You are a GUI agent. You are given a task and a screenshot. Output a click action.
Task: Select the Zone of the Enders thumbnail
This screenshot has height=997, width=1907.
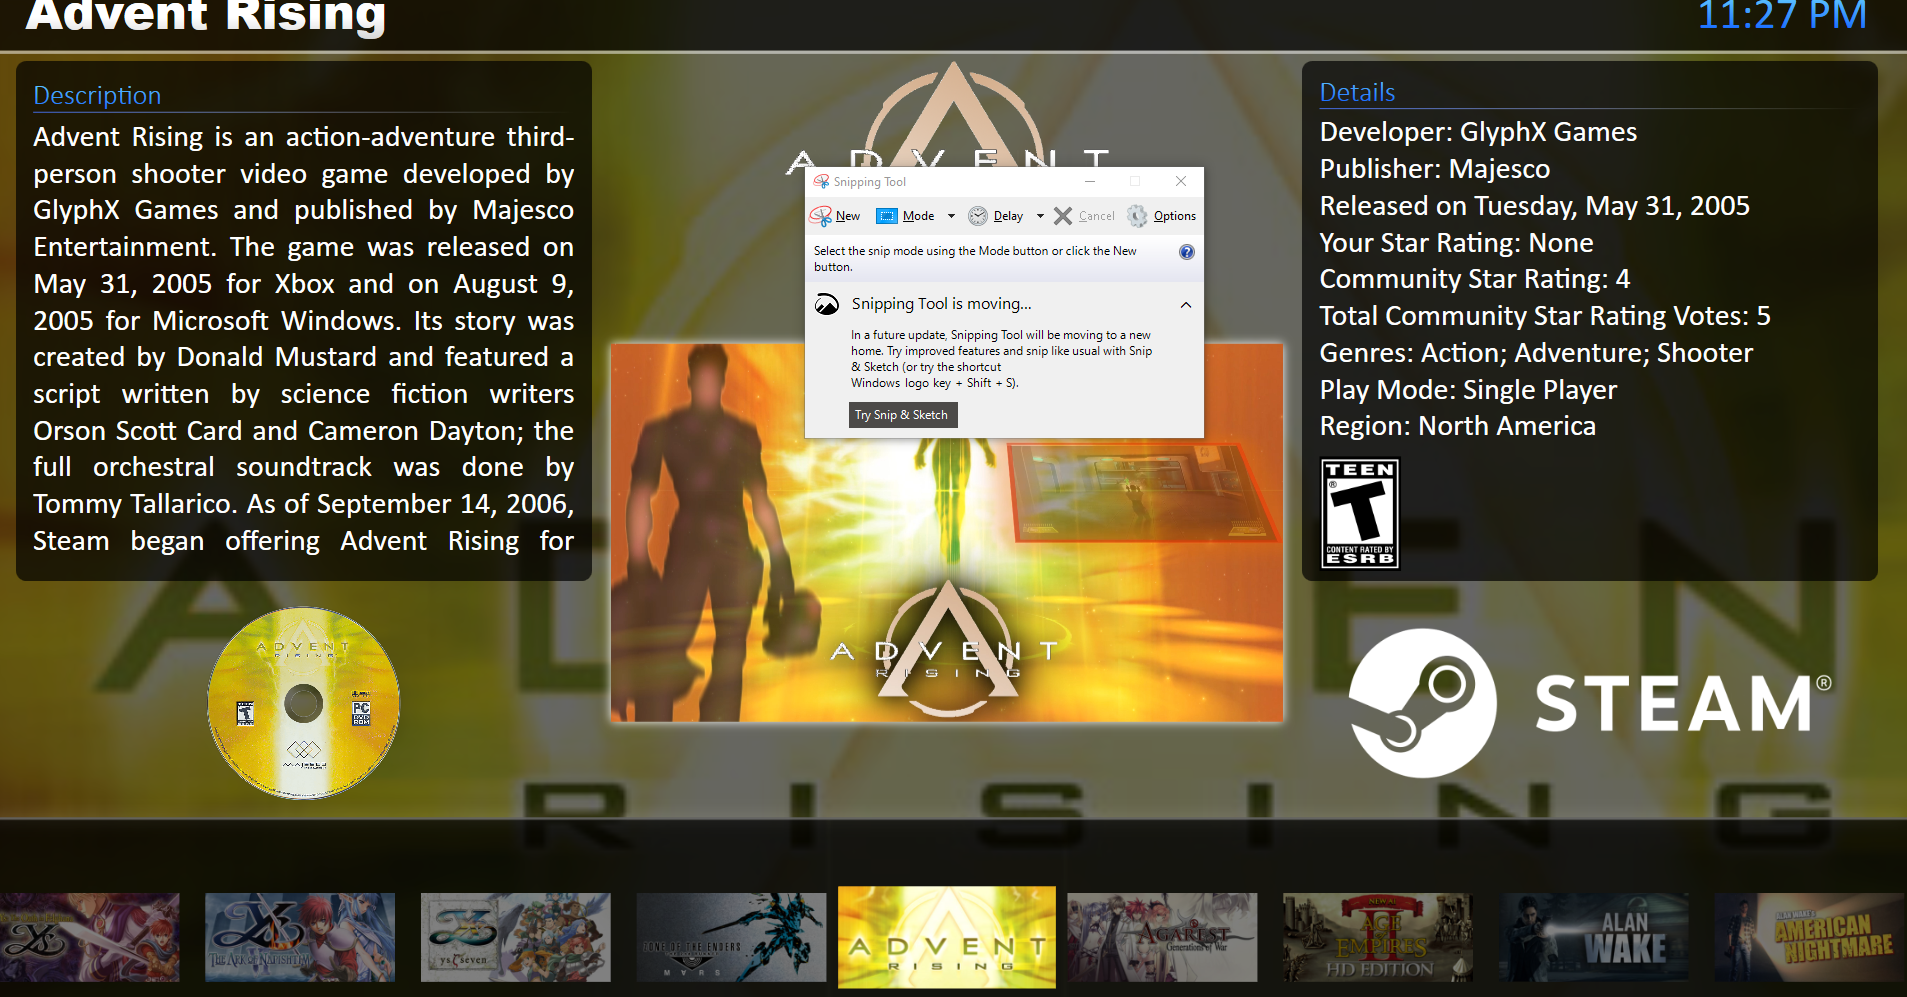pos(731,937)
